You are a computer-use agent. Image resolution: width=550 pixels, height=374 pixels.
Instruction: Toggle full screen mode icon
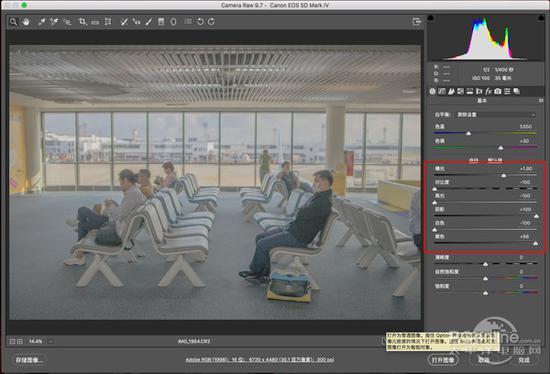click(416, 22)
